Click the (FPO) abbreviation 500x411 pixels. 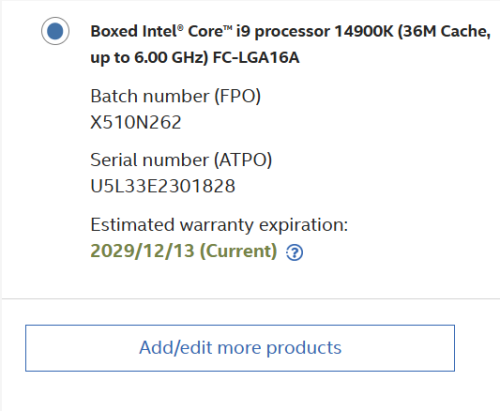tap(237, 96)
